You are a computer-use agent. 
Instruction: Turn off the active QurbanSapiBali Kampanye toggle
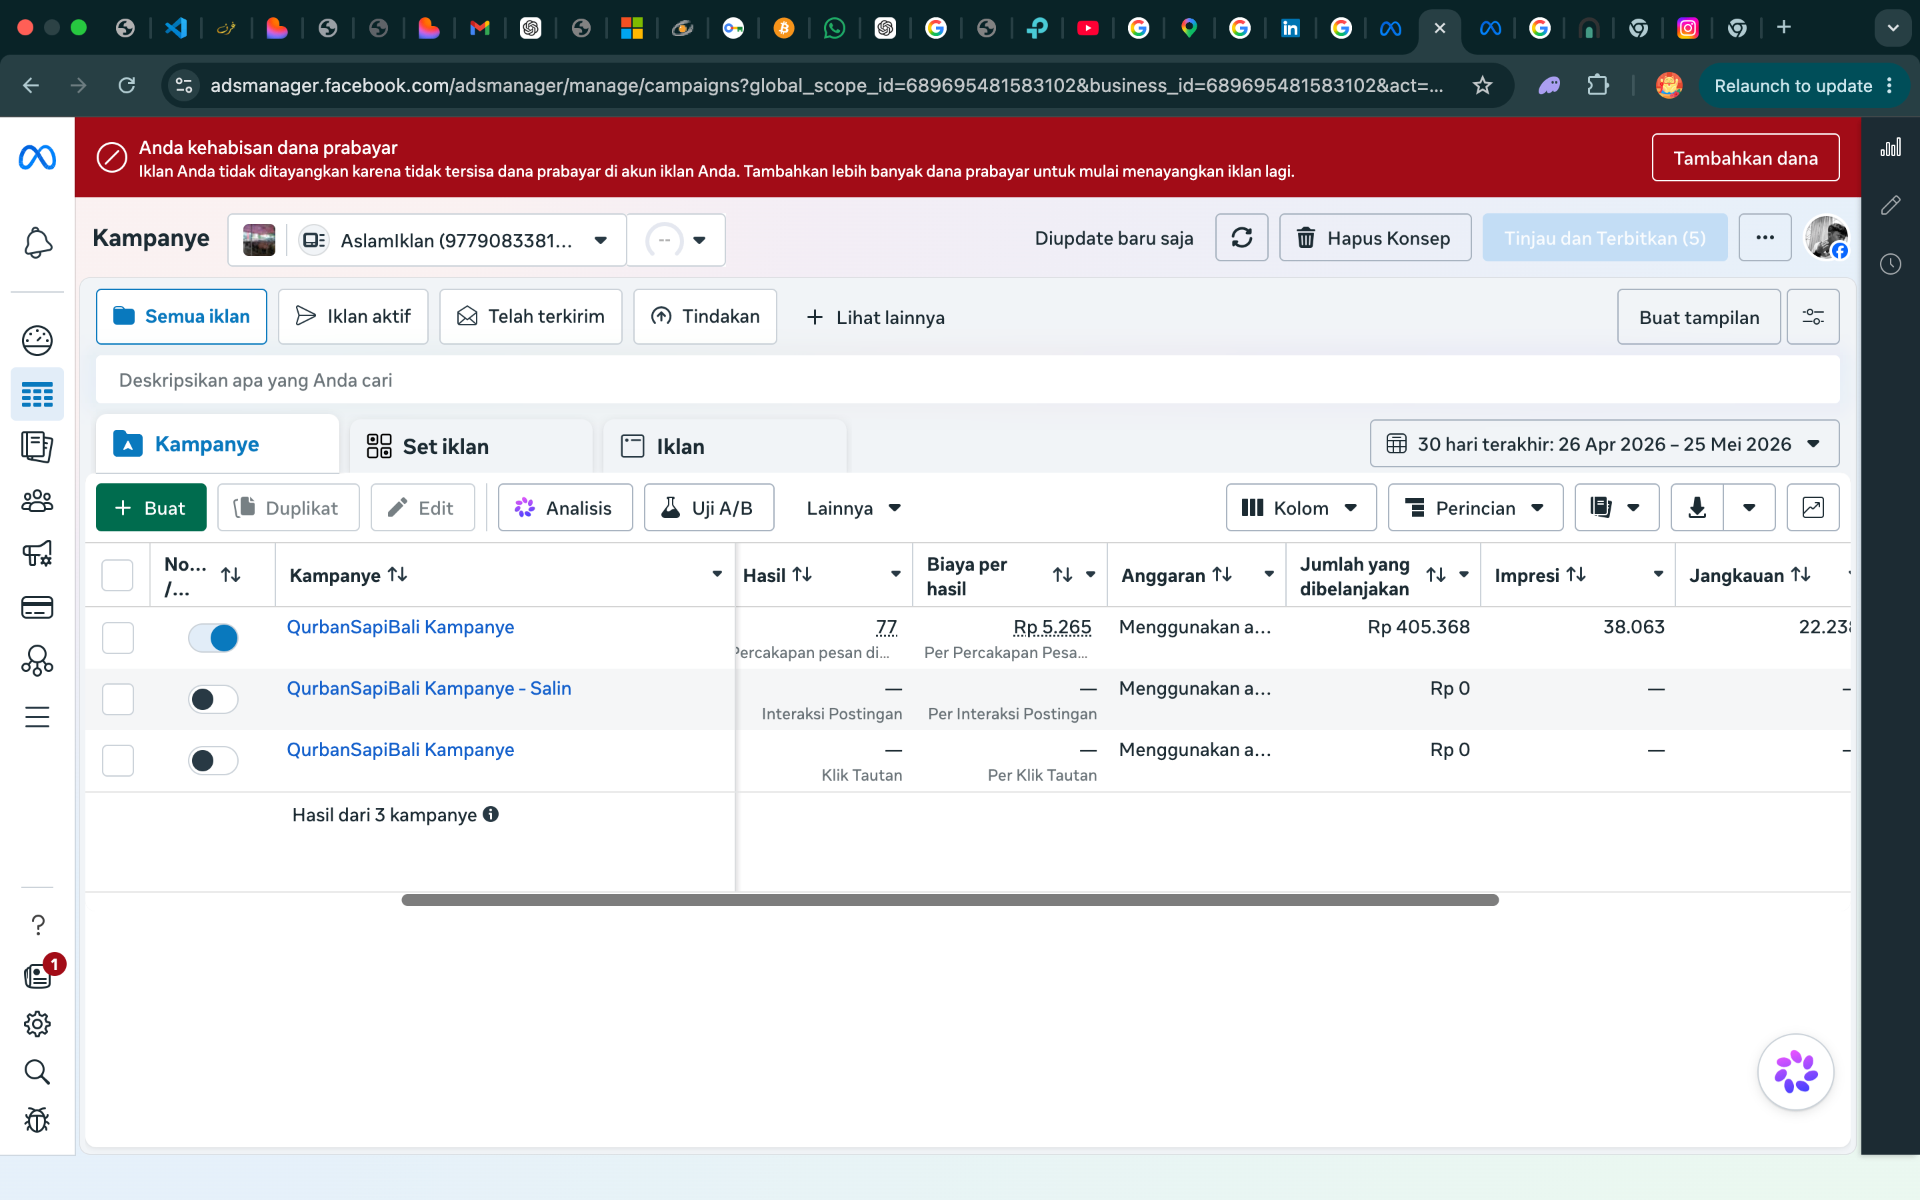click(x=213, y=638)
